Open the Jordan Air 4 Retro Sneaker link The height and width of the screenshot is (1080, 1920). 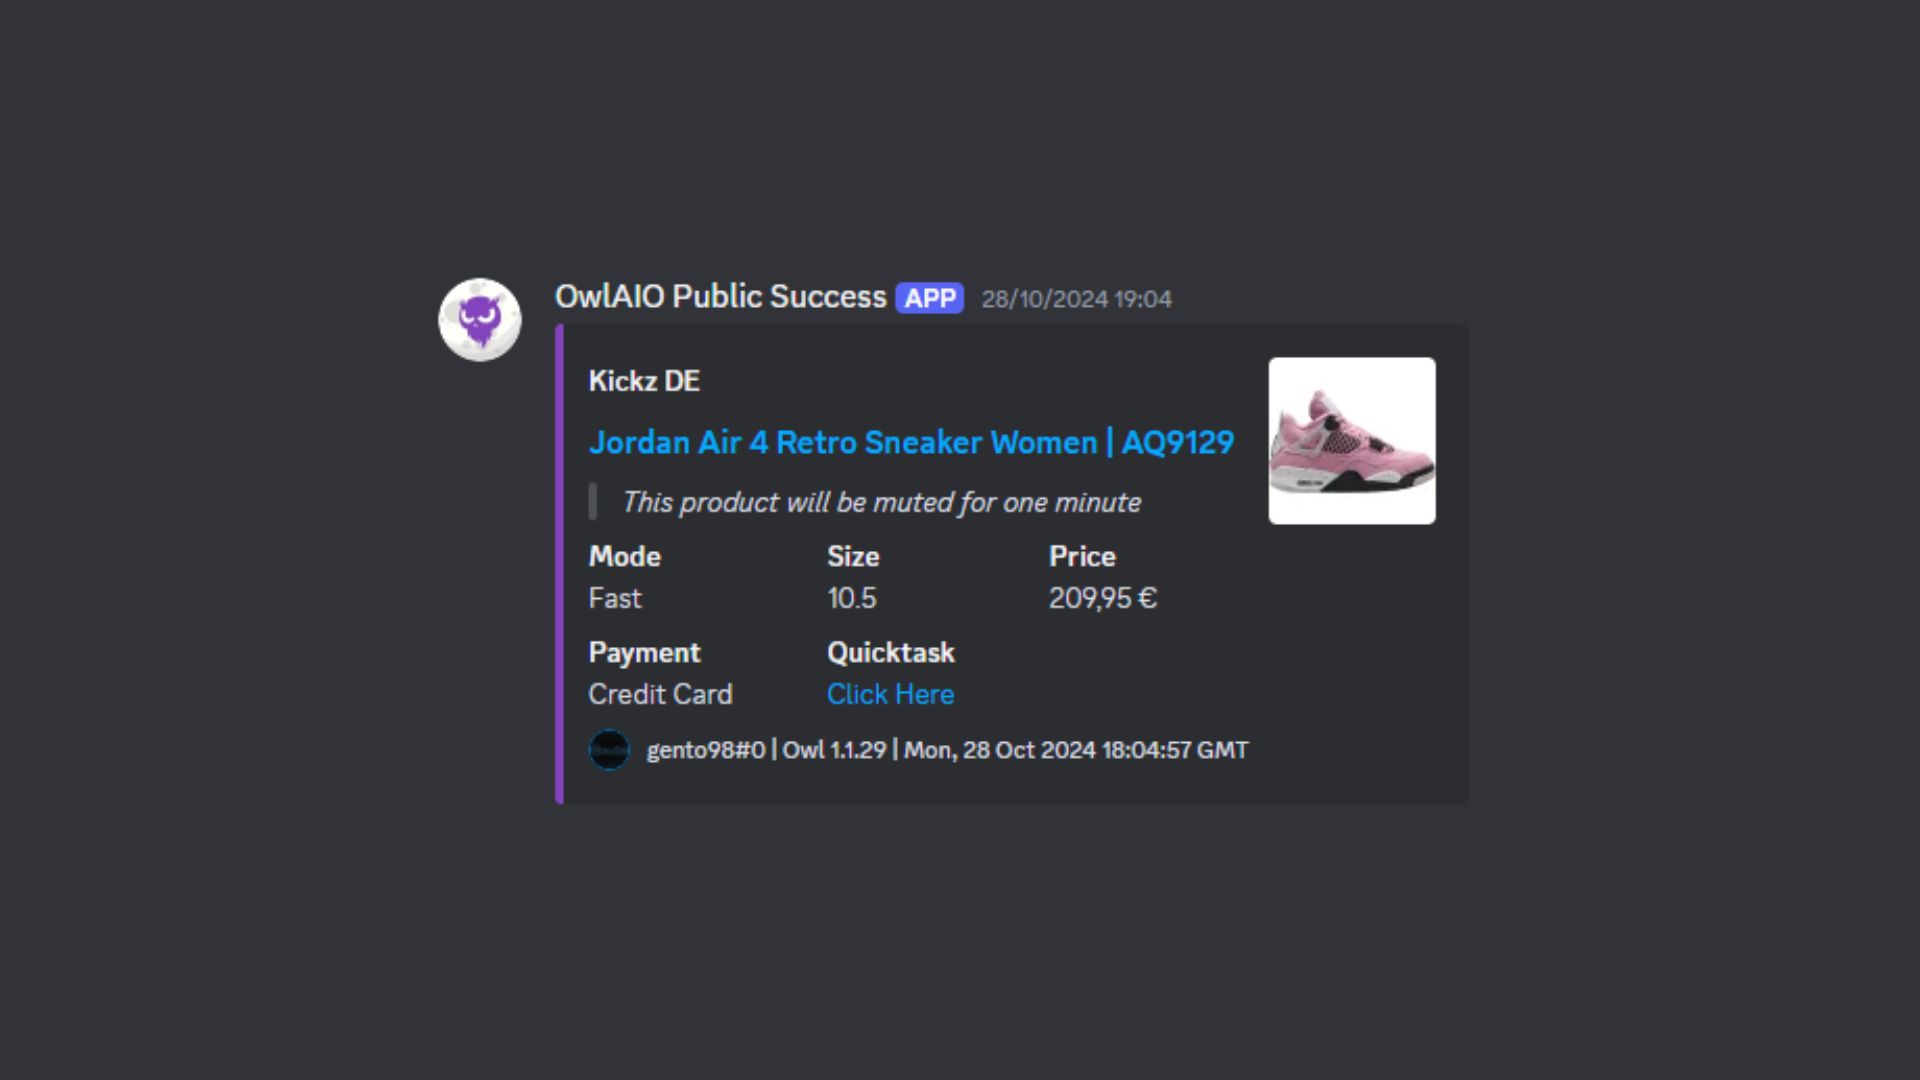[911, 442]
